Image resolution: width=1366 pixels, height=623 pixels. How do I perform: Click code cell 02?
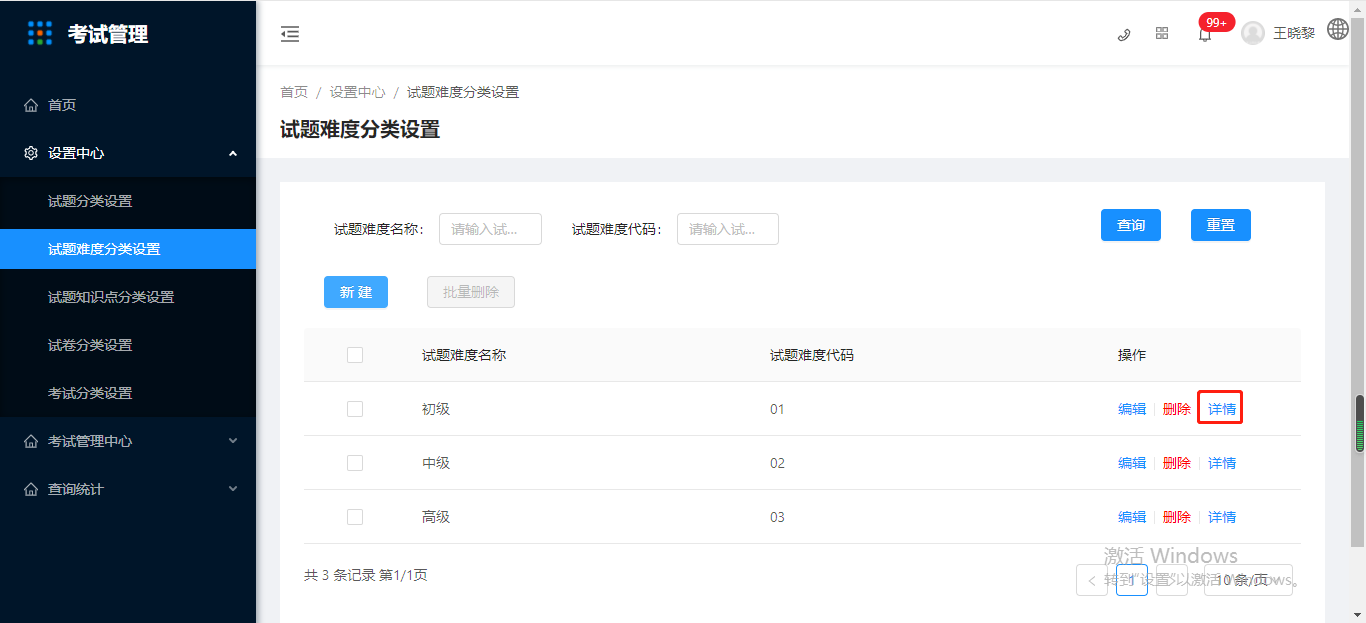[778, 463]
